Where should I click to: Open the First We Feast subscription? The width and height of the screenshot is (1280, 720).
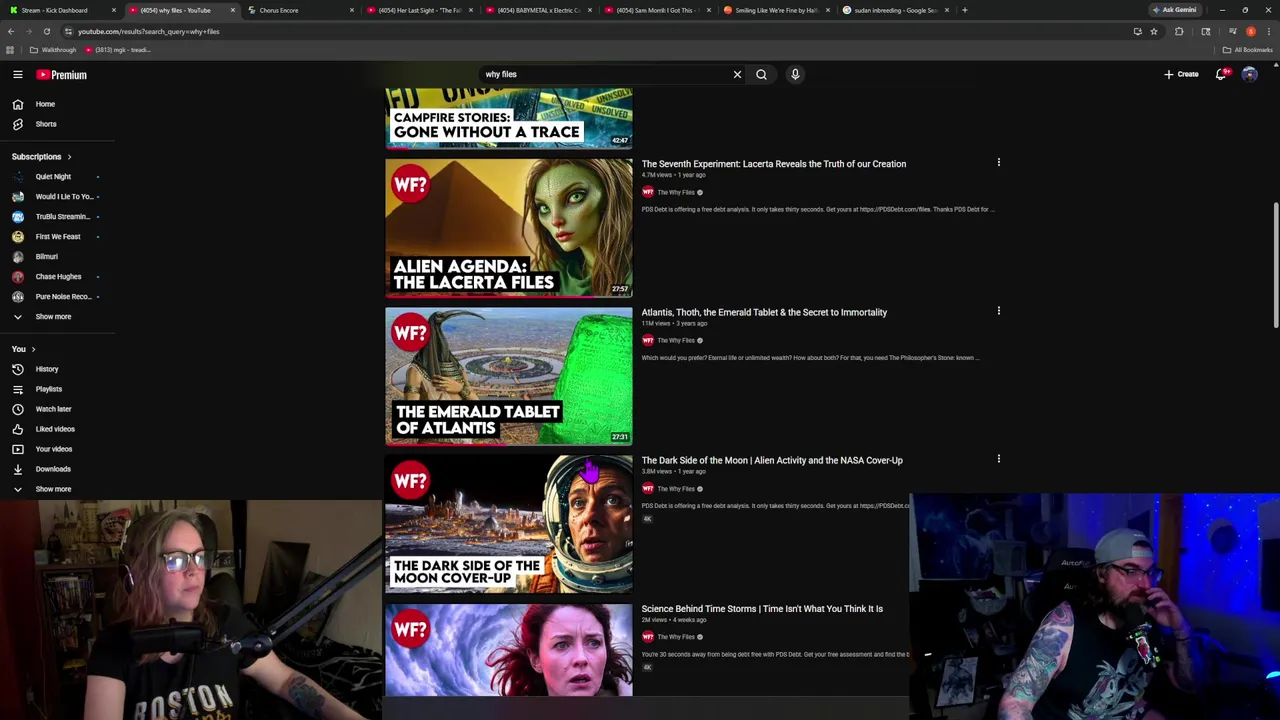pos(56,237)
